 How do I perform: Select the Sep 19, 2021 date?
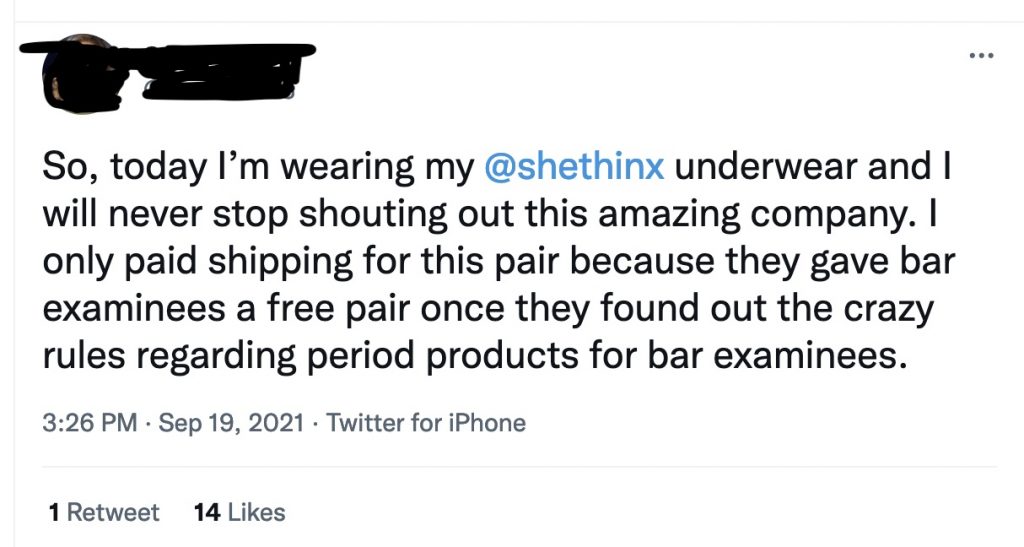(231, 423)
